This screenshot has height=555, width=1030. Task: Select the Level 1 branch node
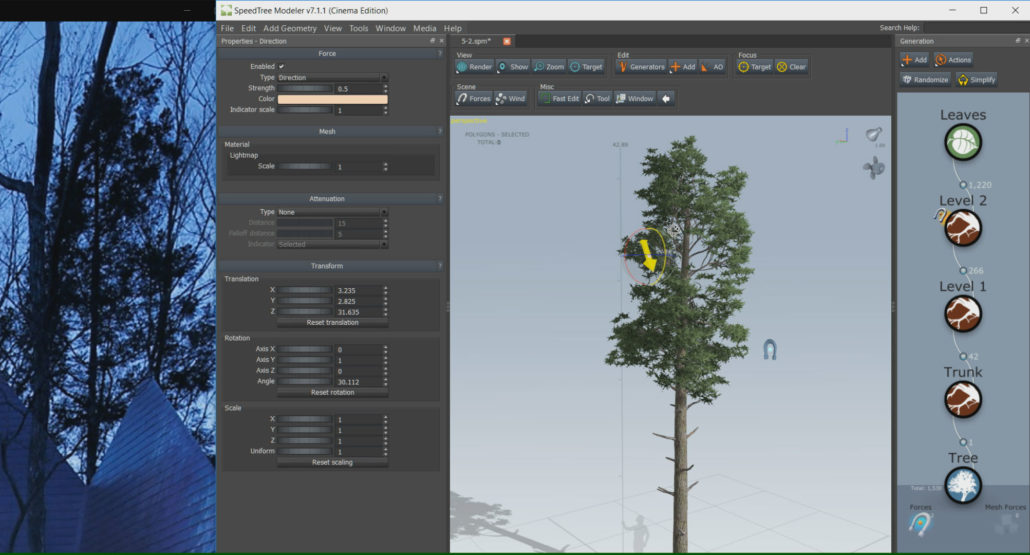[x=963, y=314]
